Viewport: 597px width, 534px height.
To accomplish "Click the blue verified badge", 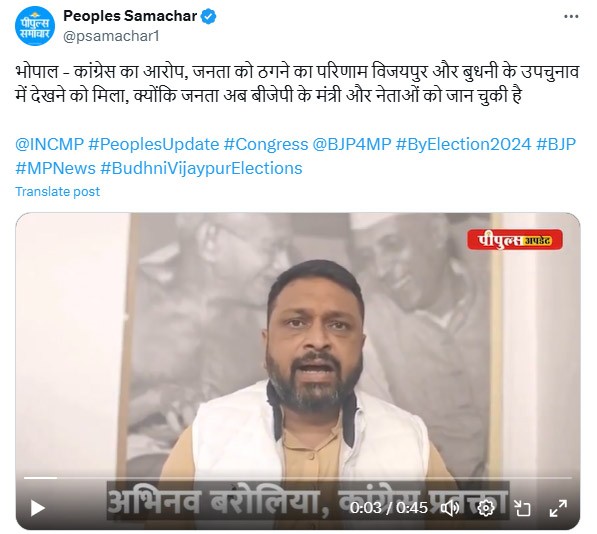I will click(x=208, y=16).
